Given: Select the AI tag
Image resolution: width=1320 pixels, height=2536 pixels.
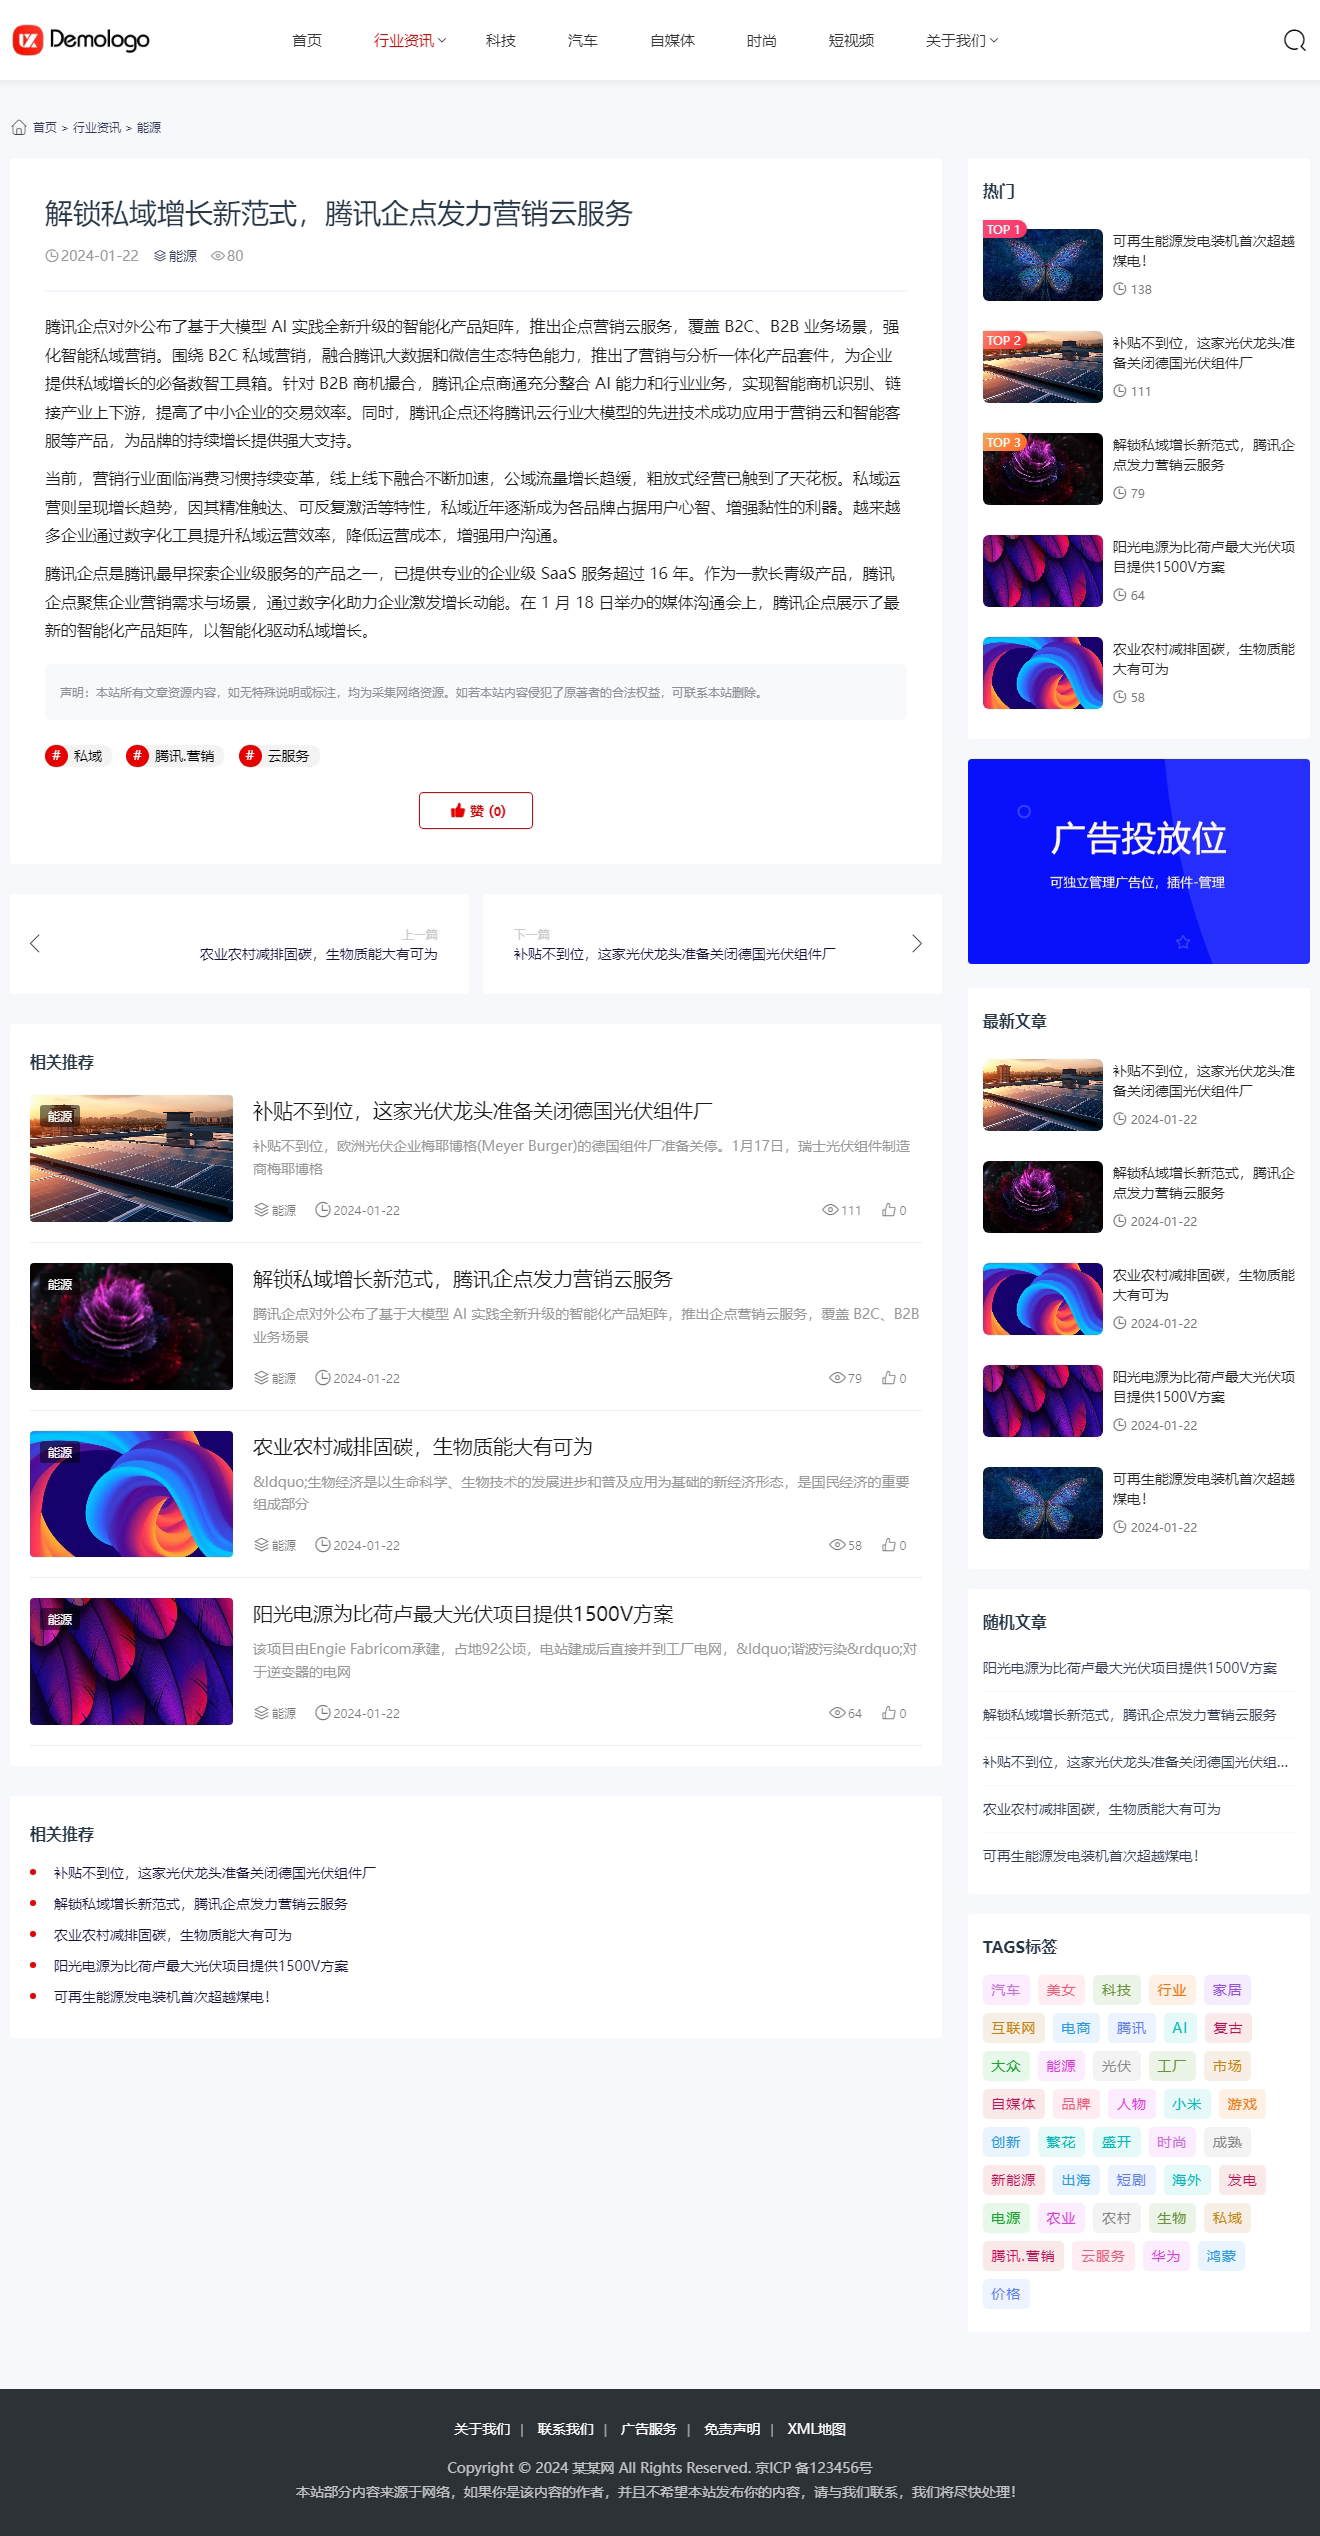Looking at the screenshot, I should click(x=1180, y=2028).
